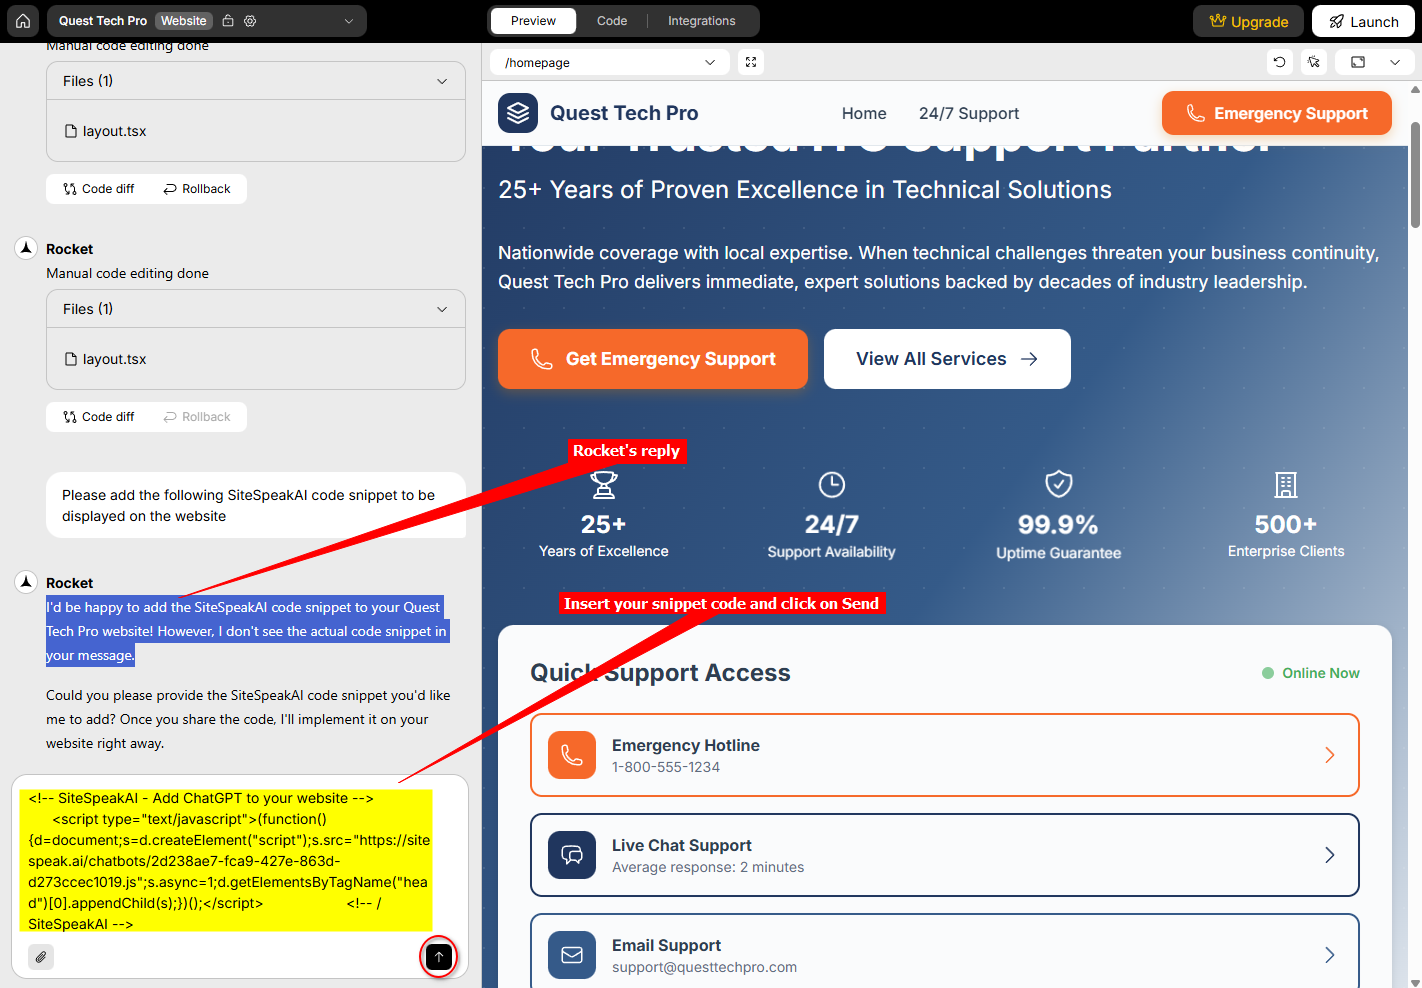This screenshot has height=988, width=1422.
Task: Click the user message about SiteSpeakAI snippet
Action: click(256, 505)
